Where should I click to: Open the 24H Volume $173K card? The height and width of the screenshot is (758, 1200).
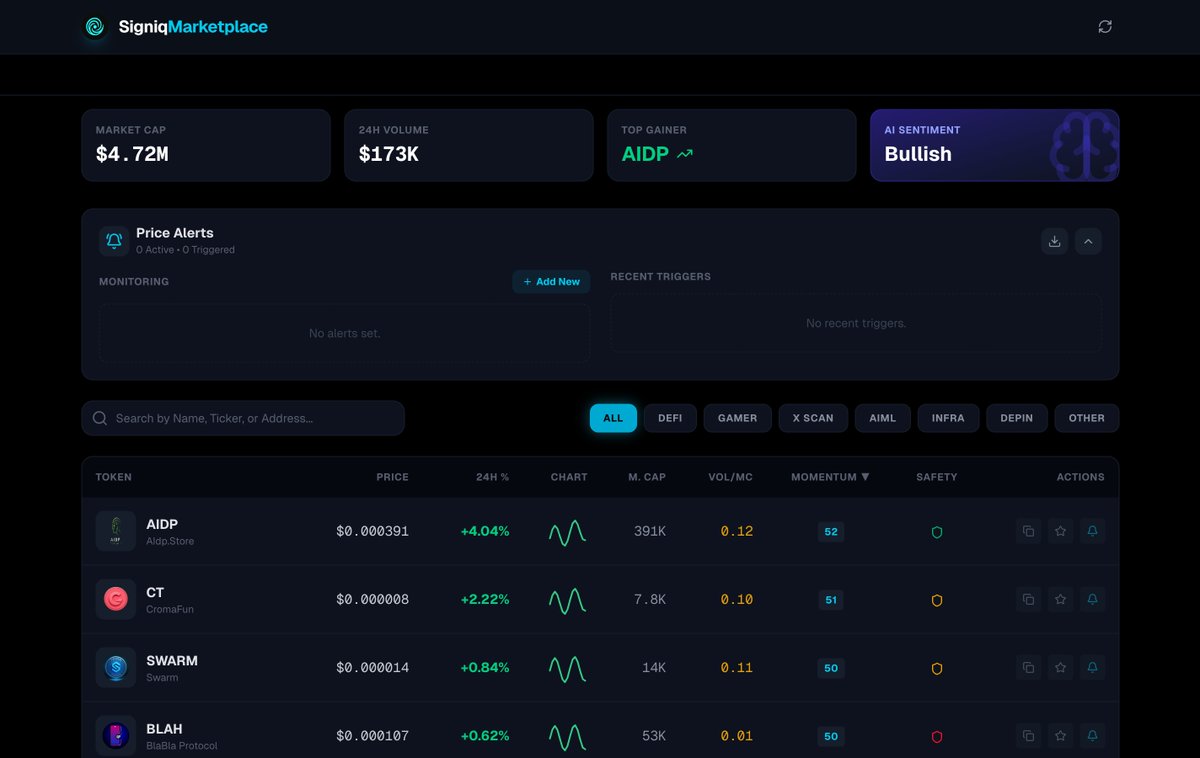click(469, 145)
